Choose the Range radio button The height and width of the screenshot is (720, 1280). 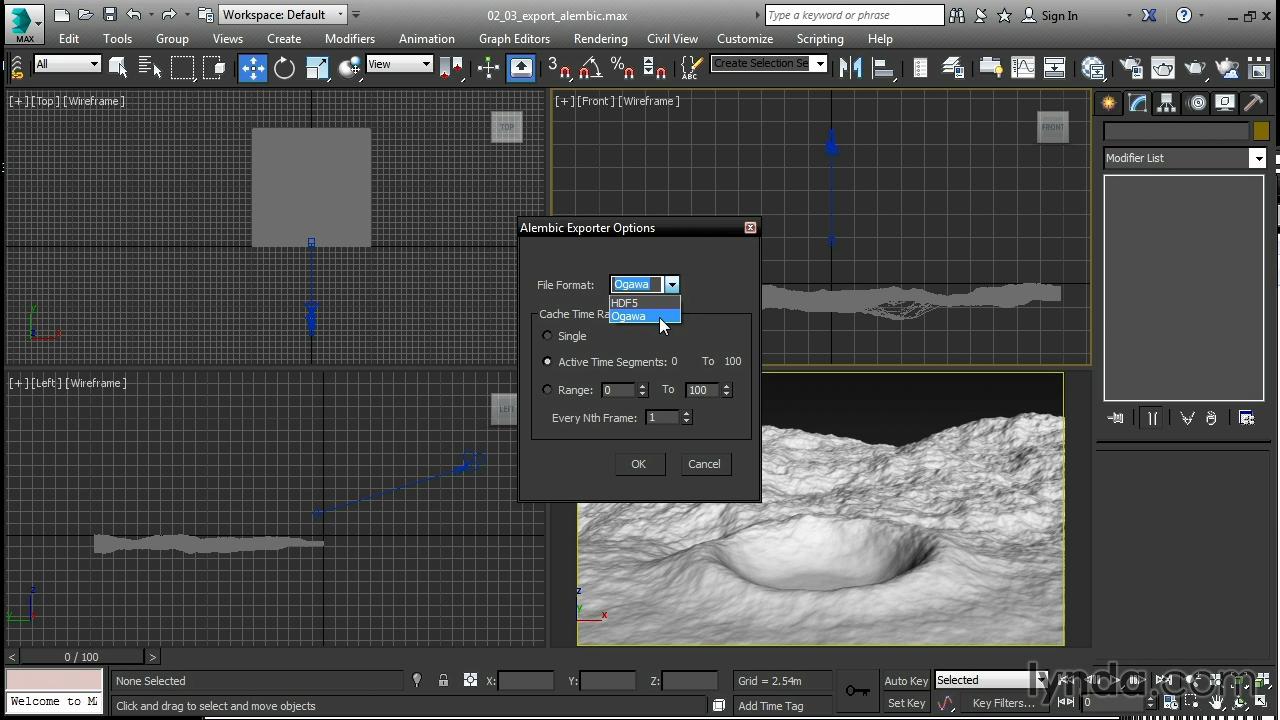(547, 390)
